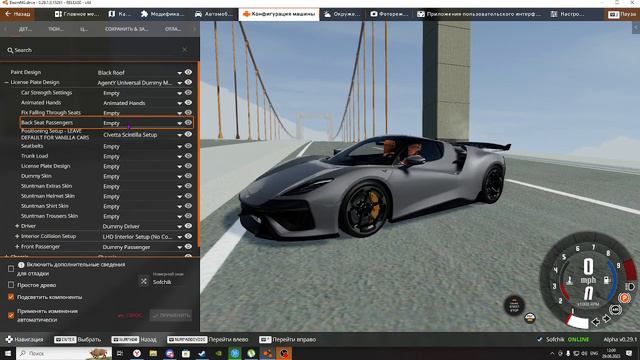Toggle visibility eye for Seatbelts
This screenshot has width=640, height=360.
188,146
